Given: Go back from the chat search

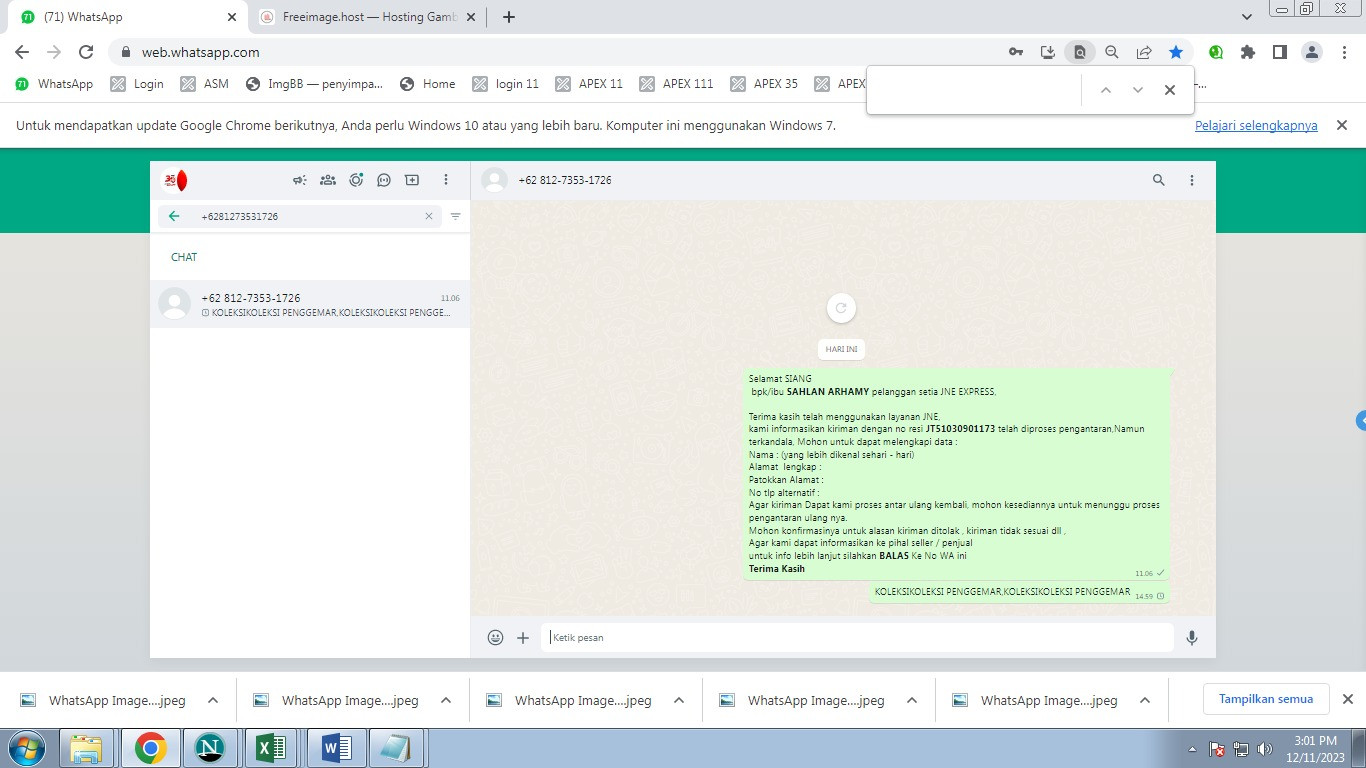Looking at the screenshot, I should click(x=174, y=216).
